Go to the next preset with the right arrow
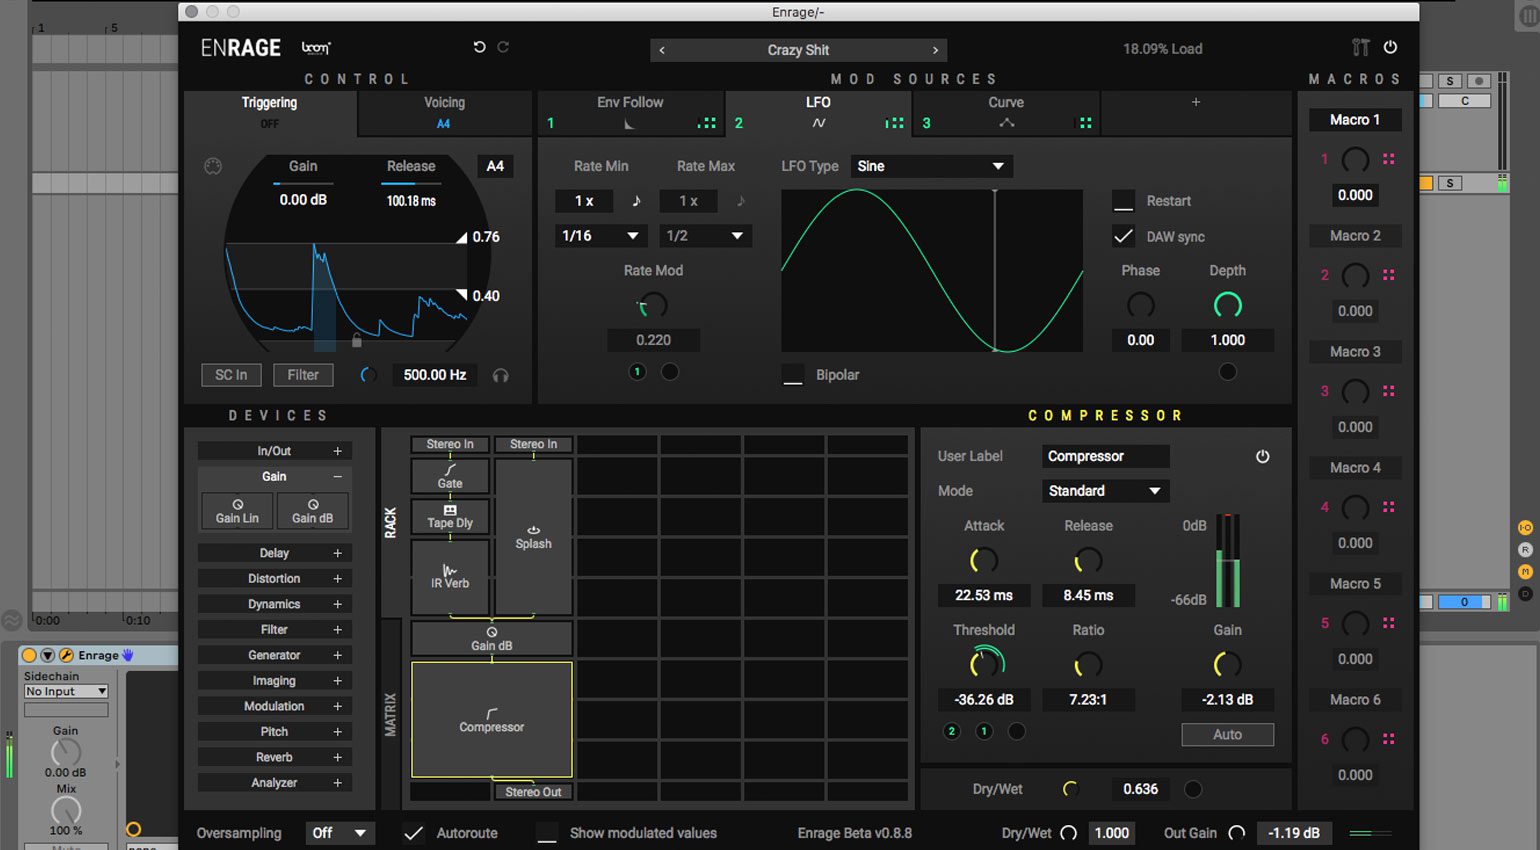This screenshot has width=1540, height=850. coord(935,50)
